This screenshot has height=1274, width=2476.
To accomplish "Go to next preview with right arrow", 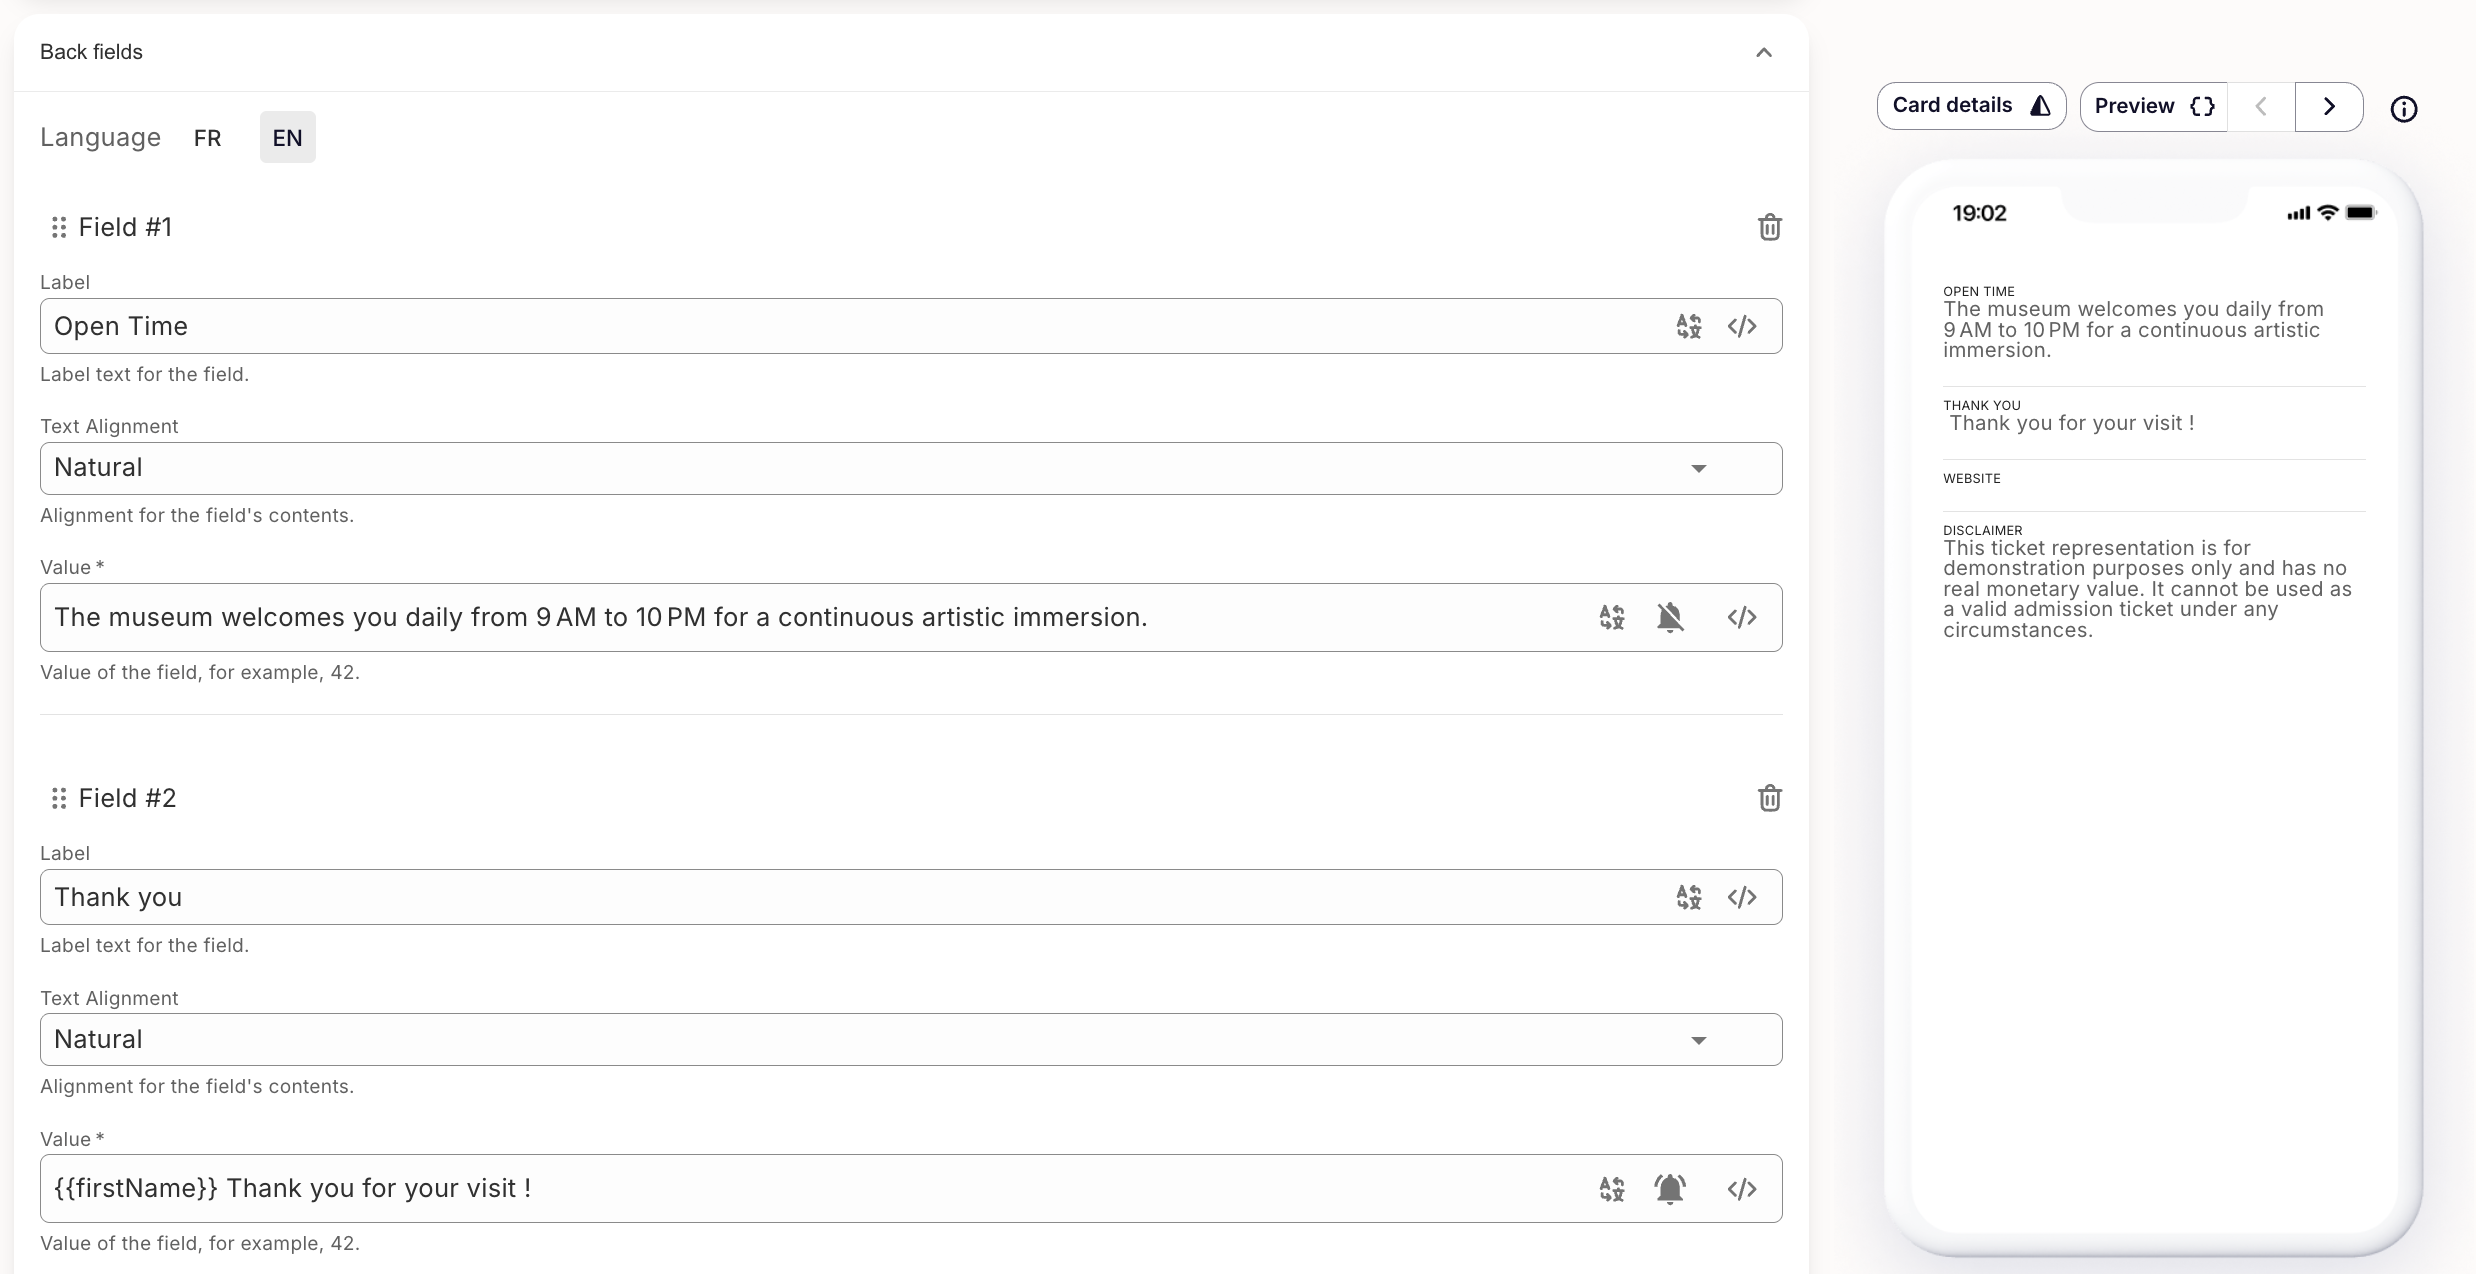I will 2328,106.
